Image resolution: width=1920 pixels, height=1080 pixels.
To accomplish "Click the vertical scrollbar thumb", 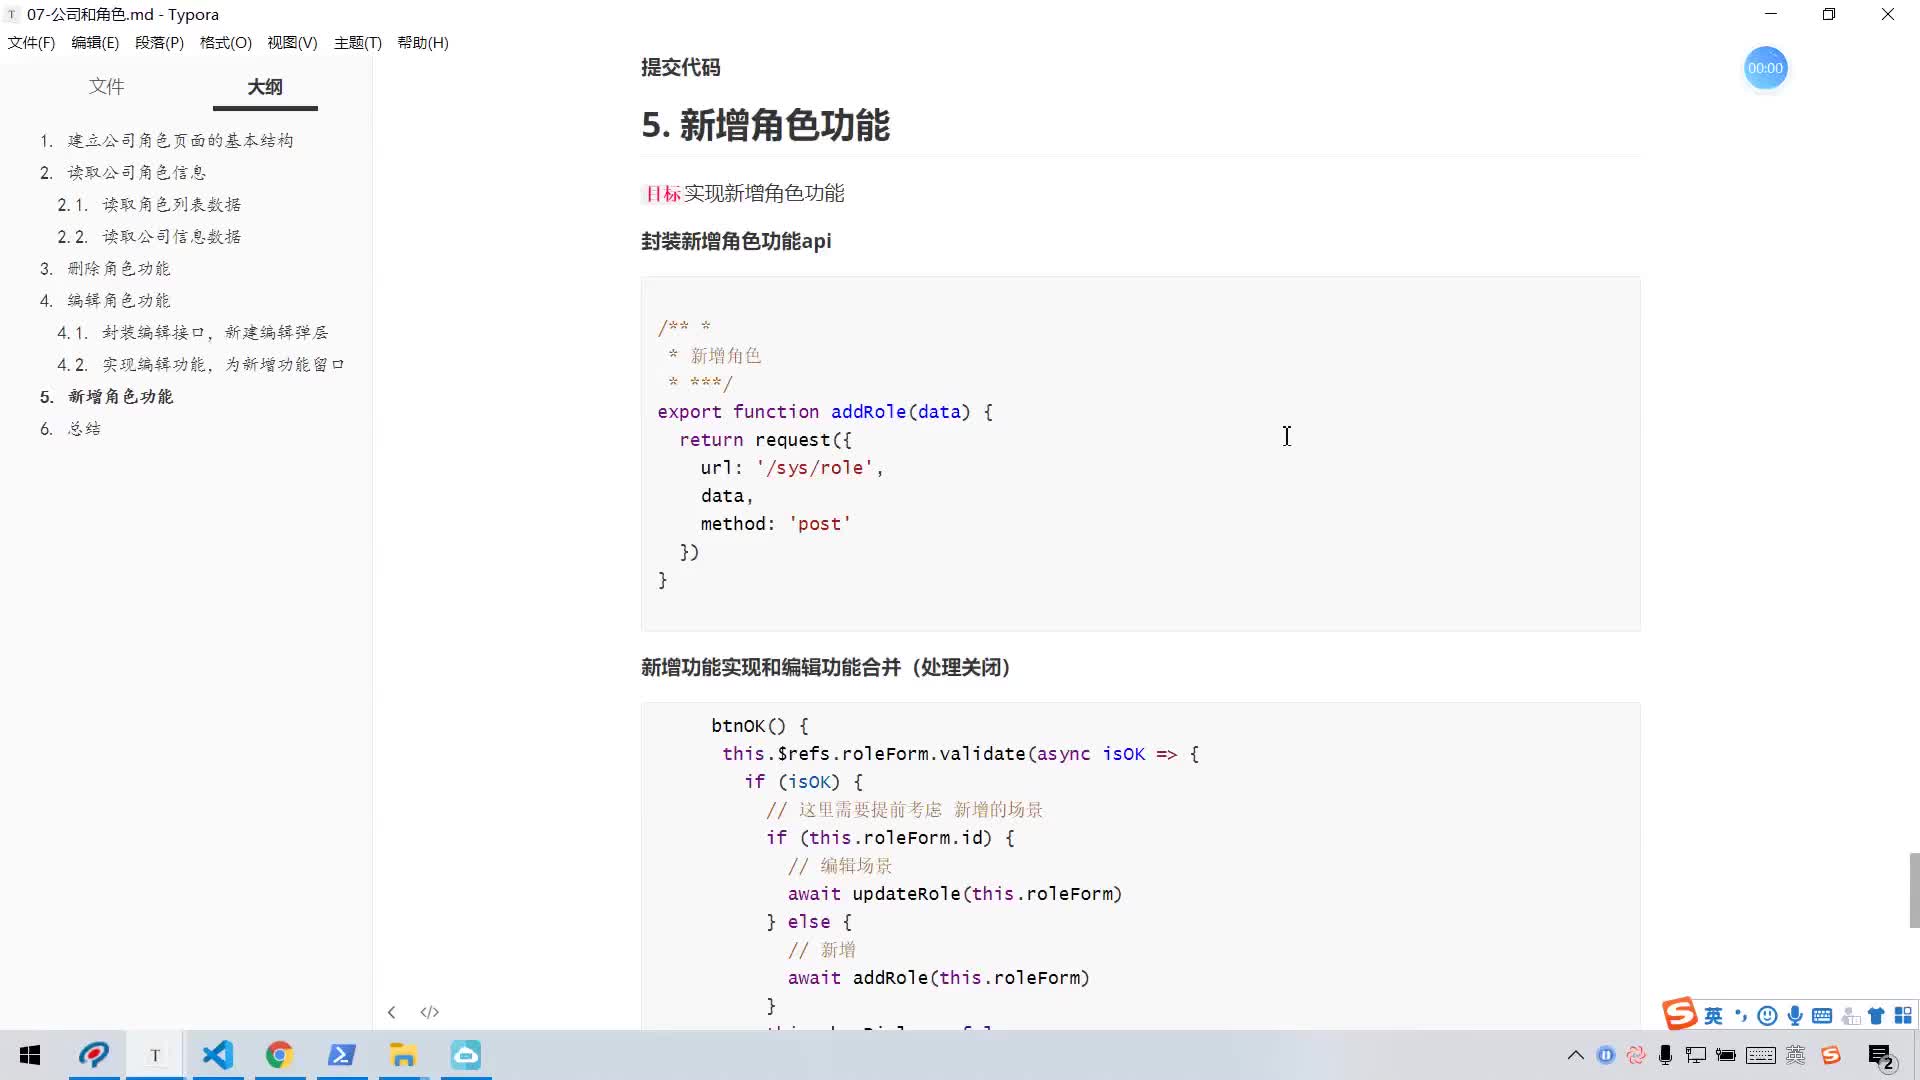I will [x=1914, y=890].
